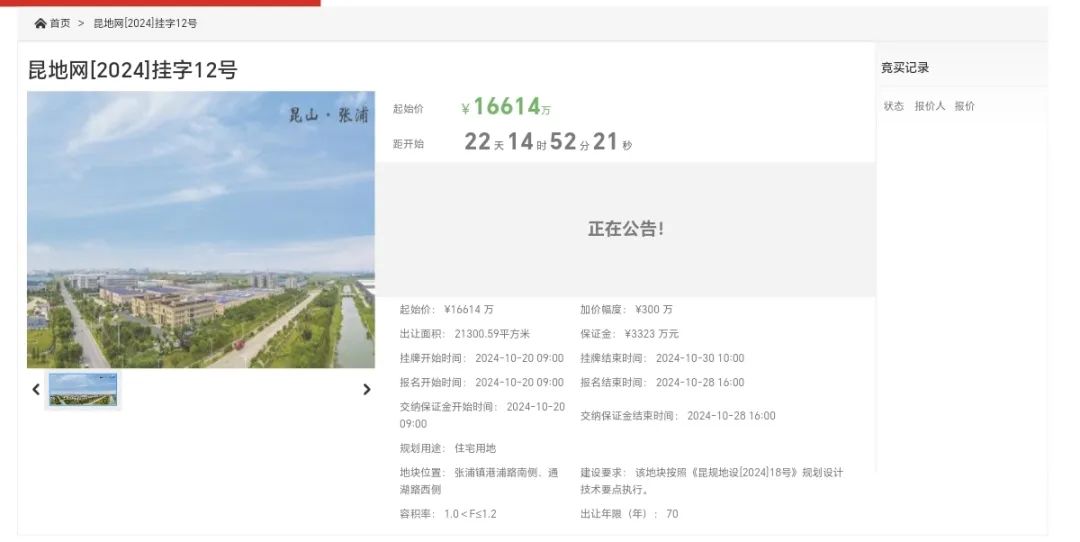Show next image with right arrow
The image size is (1080, 542).
[x=366, y=389]
